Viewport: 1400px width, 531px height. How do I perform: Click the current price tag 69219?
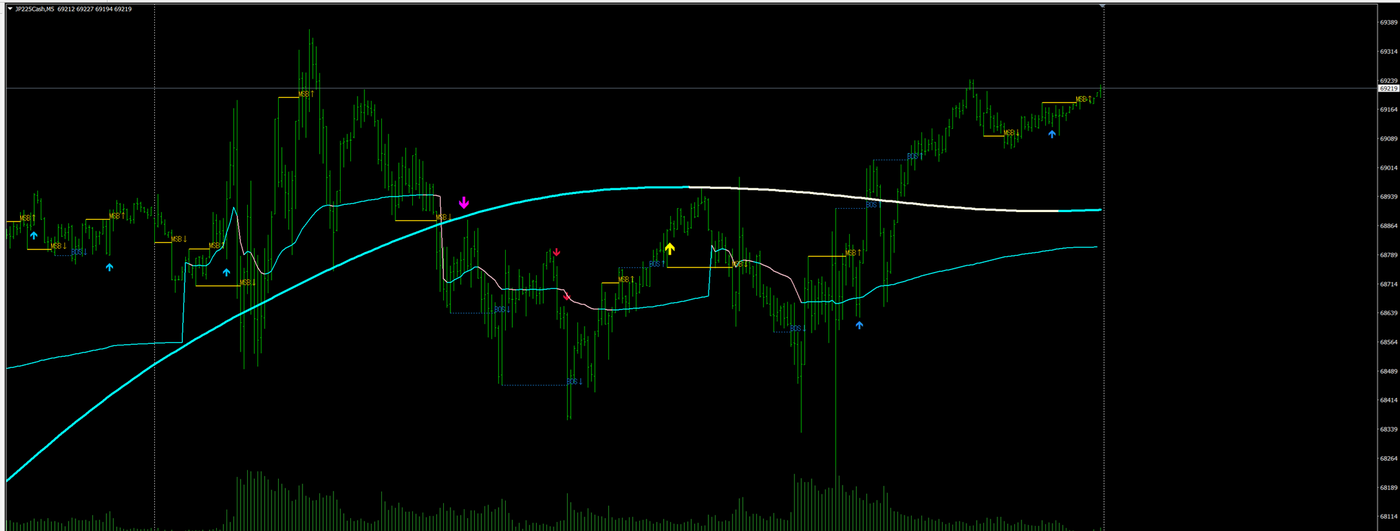[1387, 88]
